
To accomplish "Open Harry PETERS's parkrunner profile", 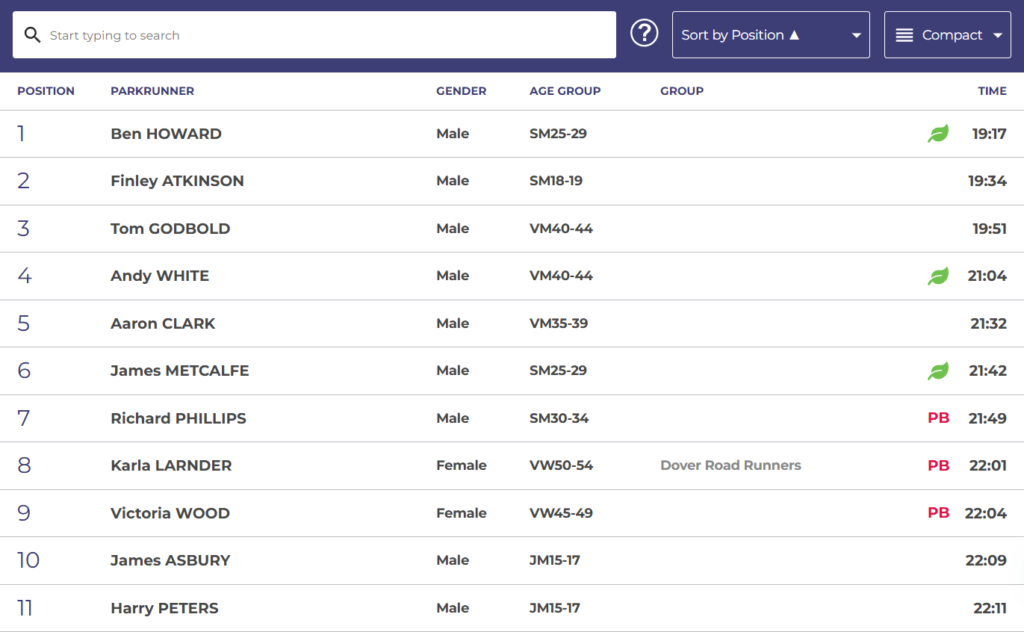I will [x=165, y=608].
